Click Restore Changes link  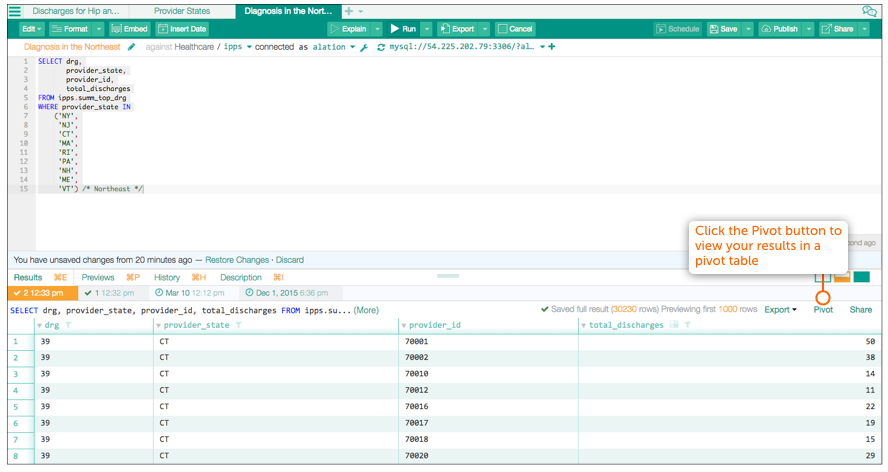pos(237,260)
